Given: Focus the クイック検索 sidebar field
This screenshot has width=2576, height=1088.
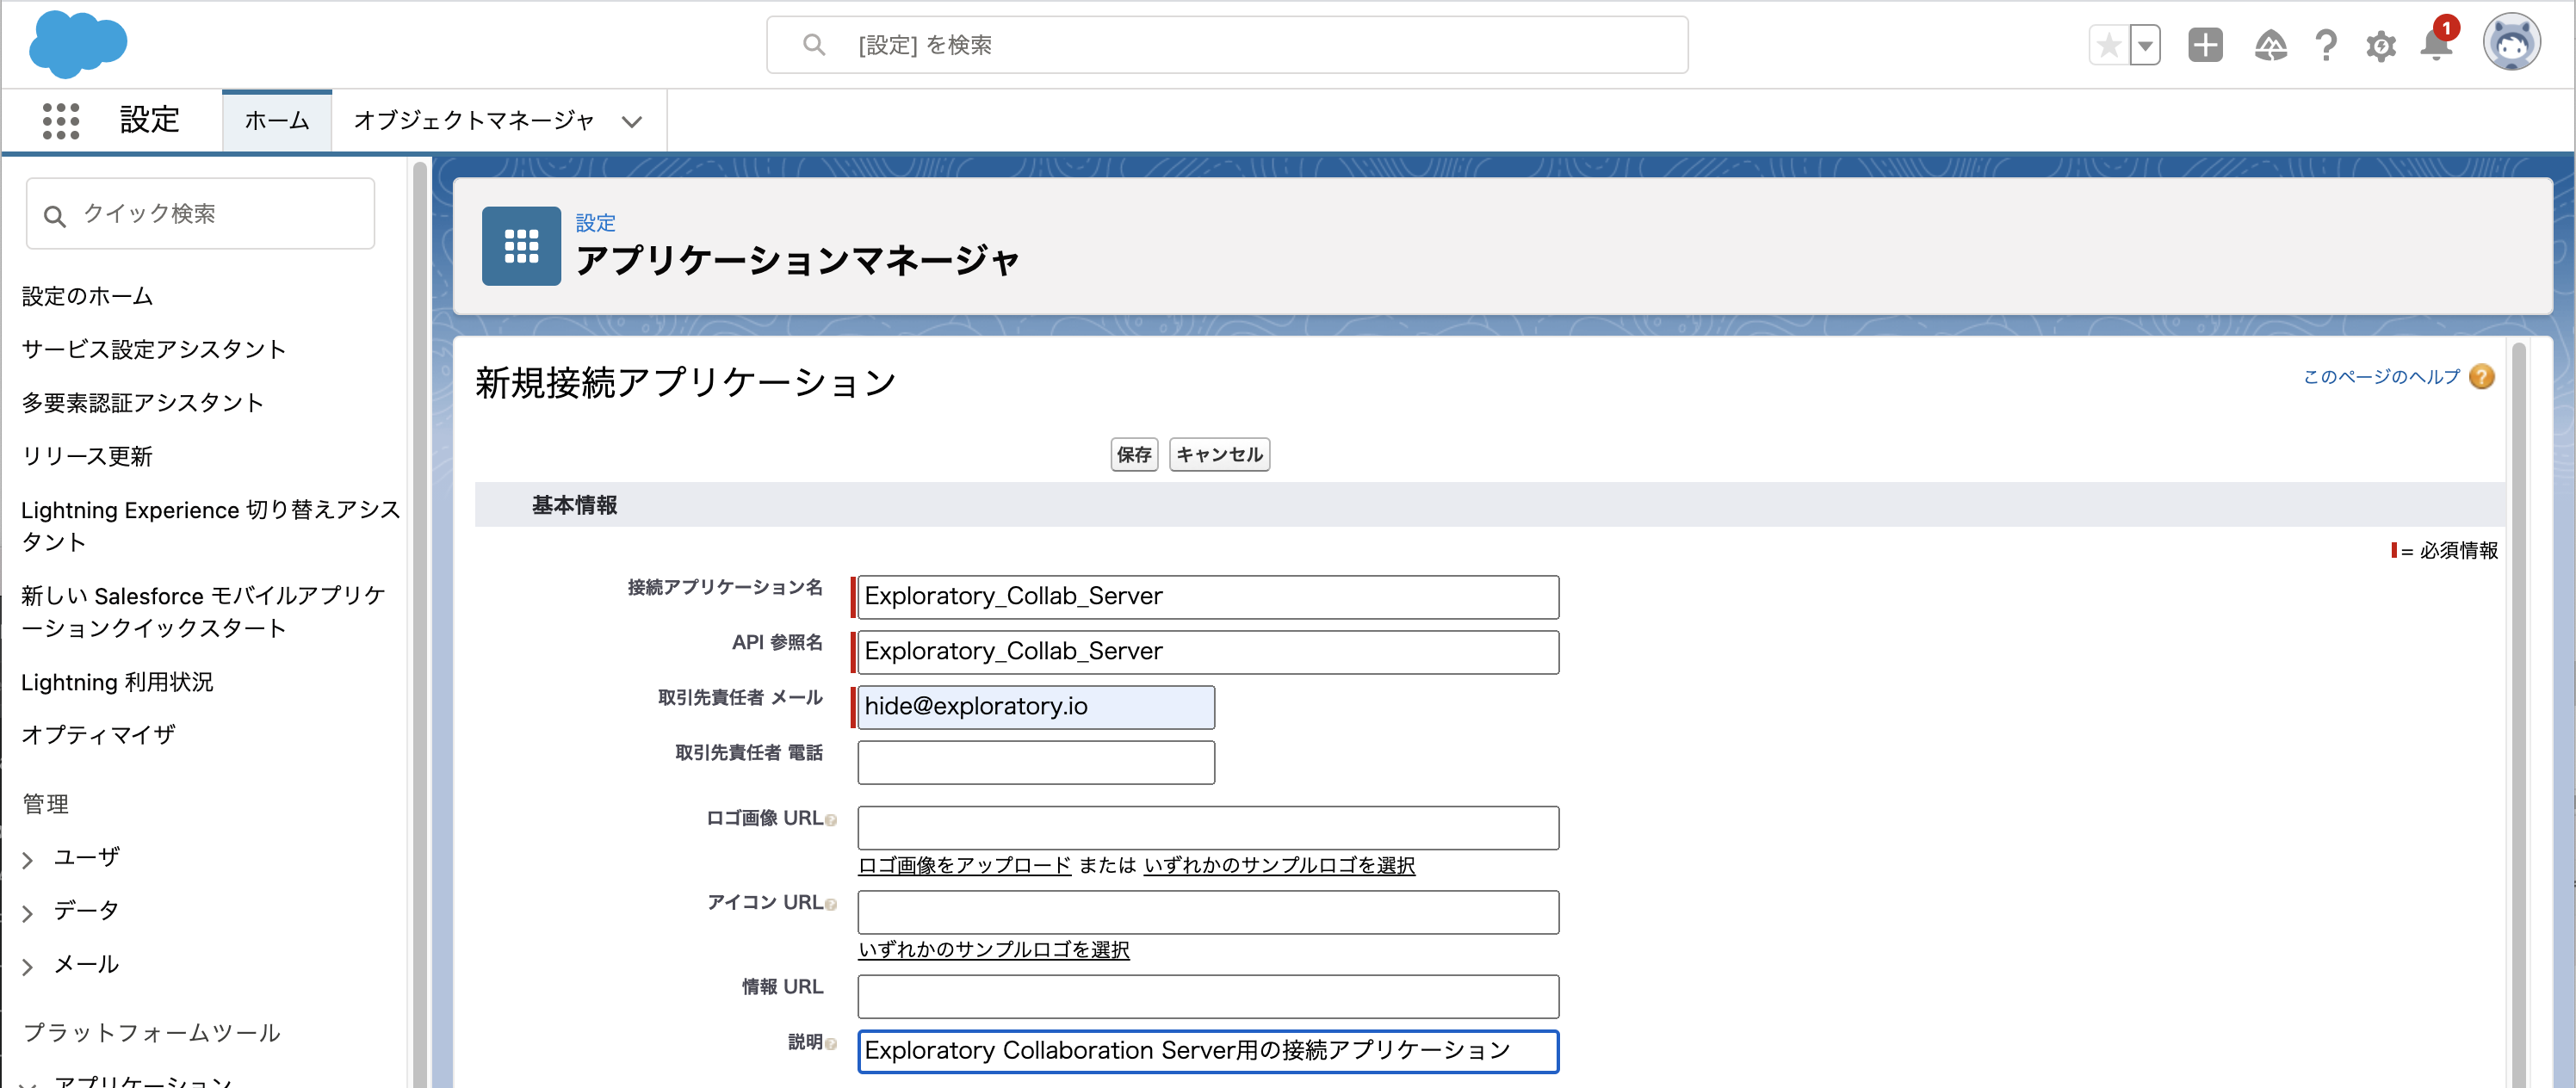Looking at the screenshot, I should tap(201, 214).
